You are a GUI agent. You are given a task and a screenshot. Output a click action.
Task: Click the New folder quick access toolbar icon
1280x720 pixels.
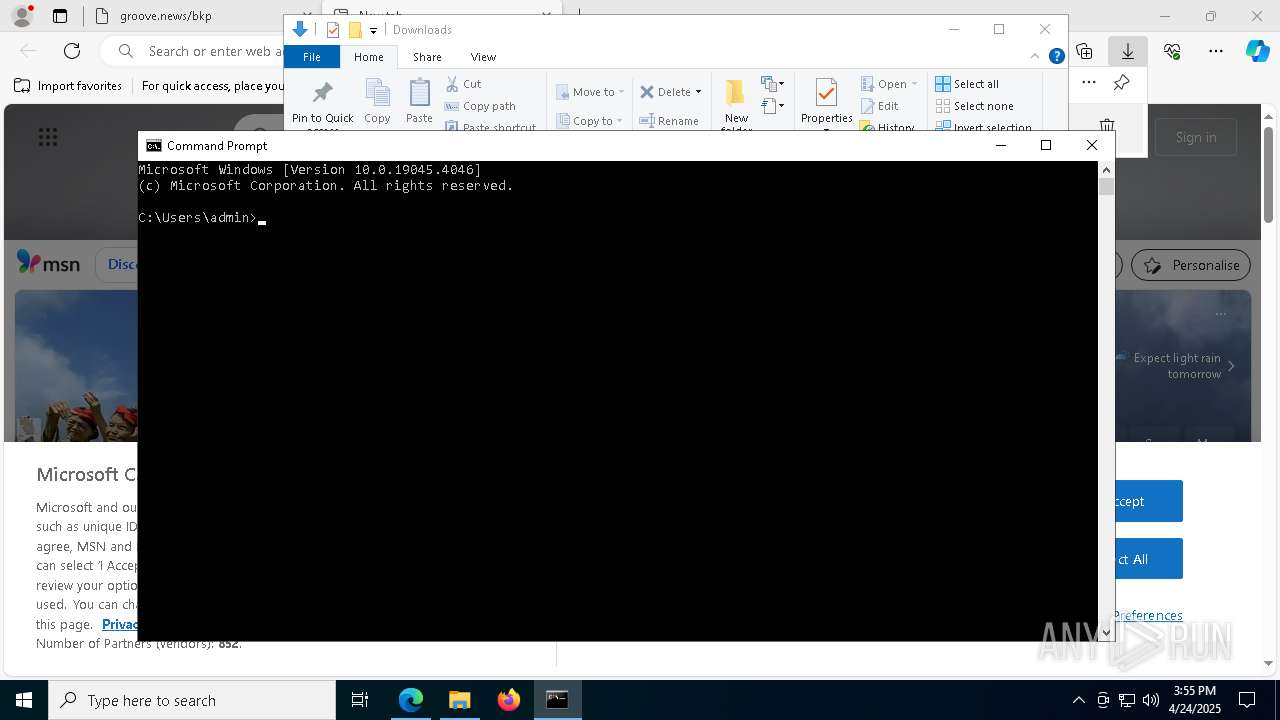pos(354,30)
